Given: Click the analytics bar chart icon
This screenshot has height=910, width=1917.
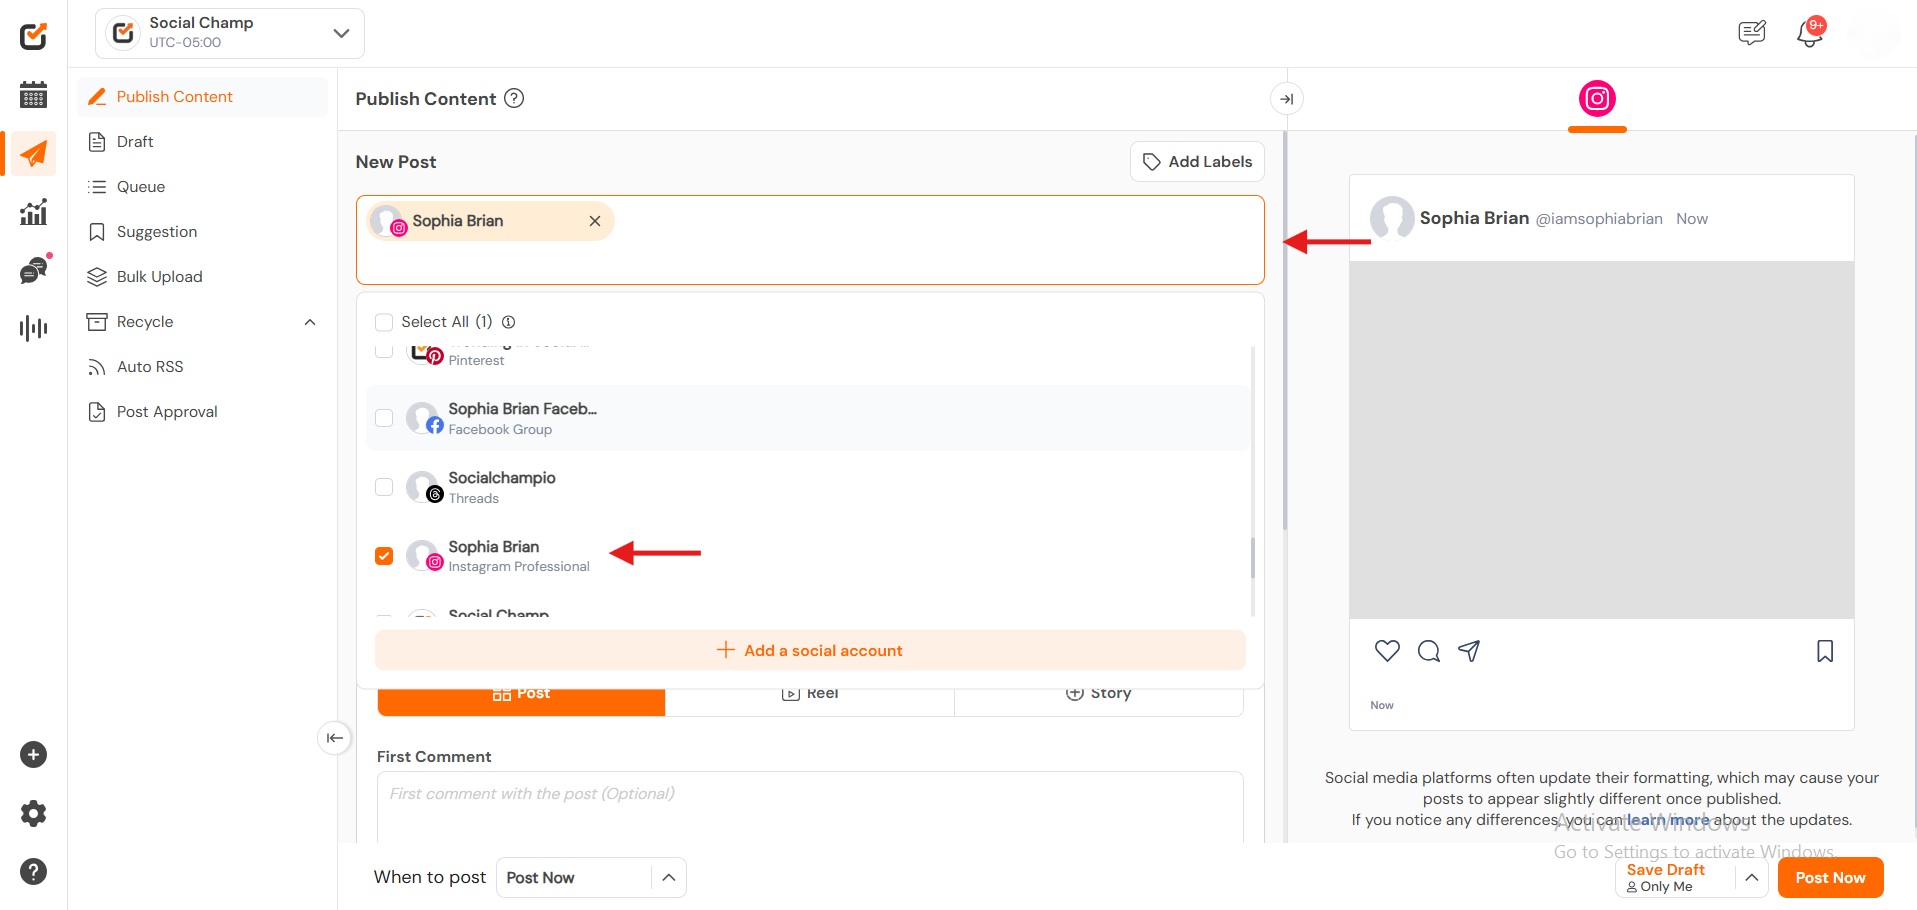Looking at the screenshot, I should pos(33,212).
